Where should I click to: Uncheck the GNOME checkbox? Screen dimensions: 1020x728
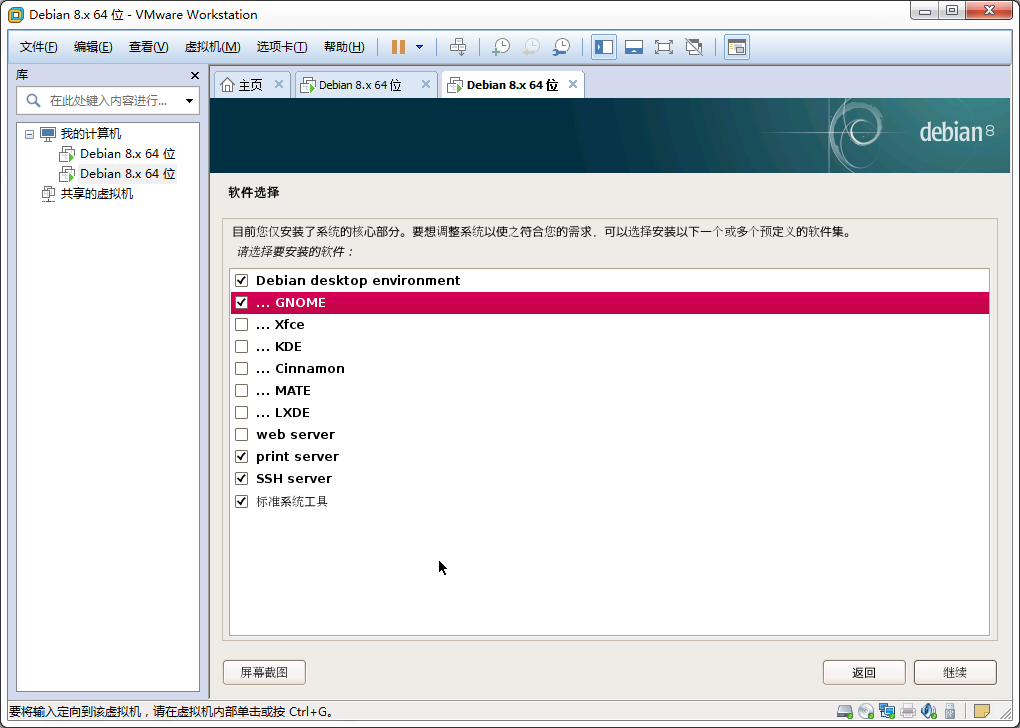[241, 303]
